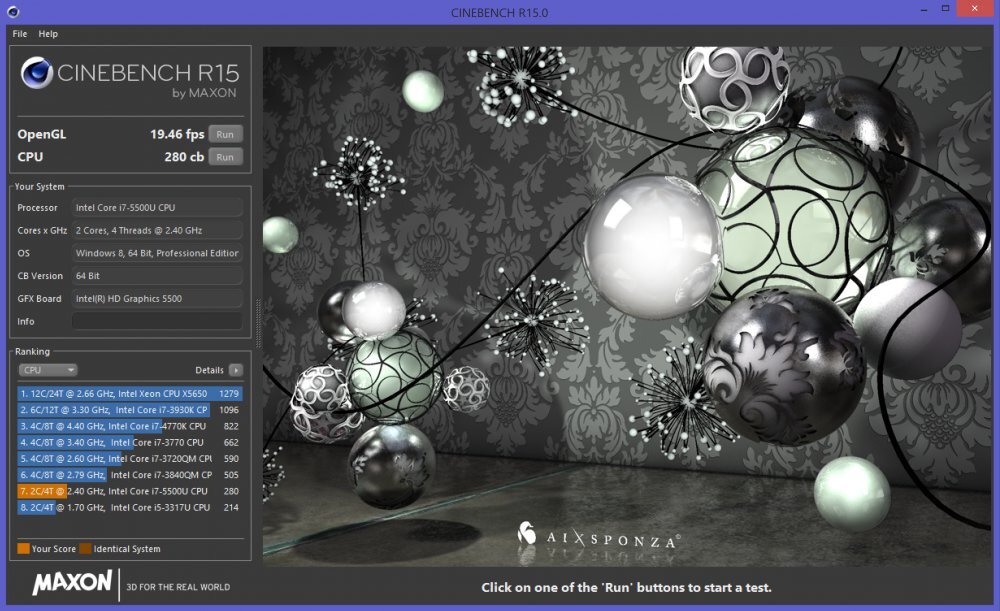The width and height of the screenshot is (1000, 611).
Task: Click the AIXSPONZA logo watermark in the render
Action: click(598, 536)
